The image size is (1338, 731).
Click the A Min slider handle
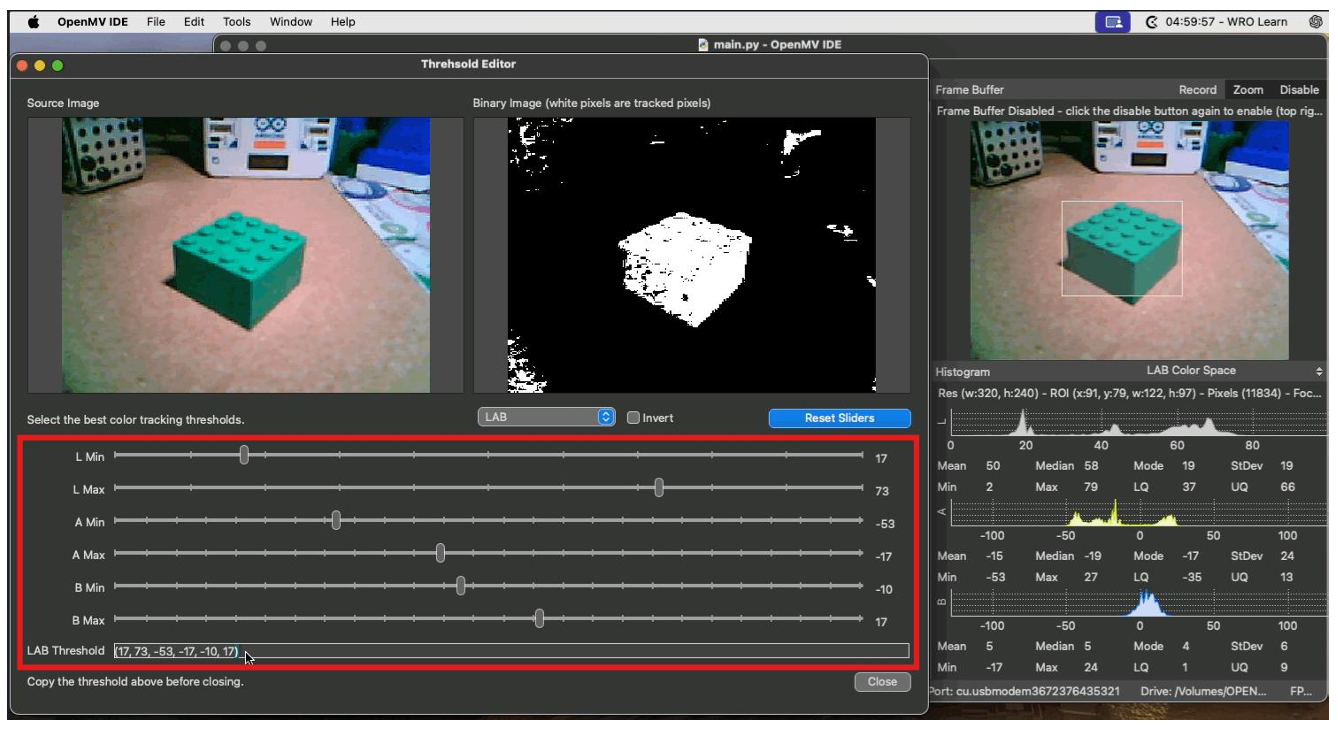tap(336, 520)
